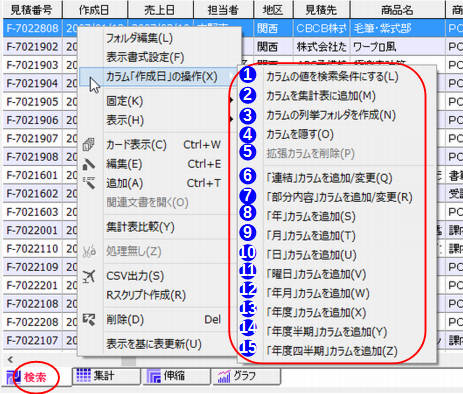The image size is (463, 394).
Task: Click the 商品名 column header
Action: click(x=398, y=10)
